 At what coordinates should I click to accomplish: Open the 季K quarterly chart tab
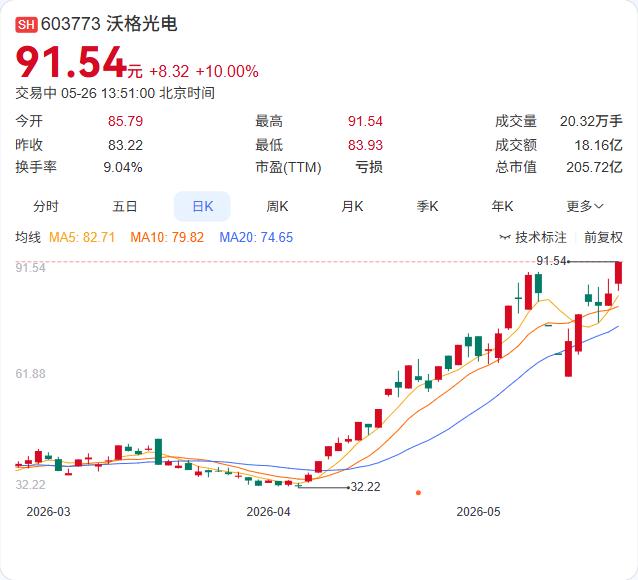(427, 206)
